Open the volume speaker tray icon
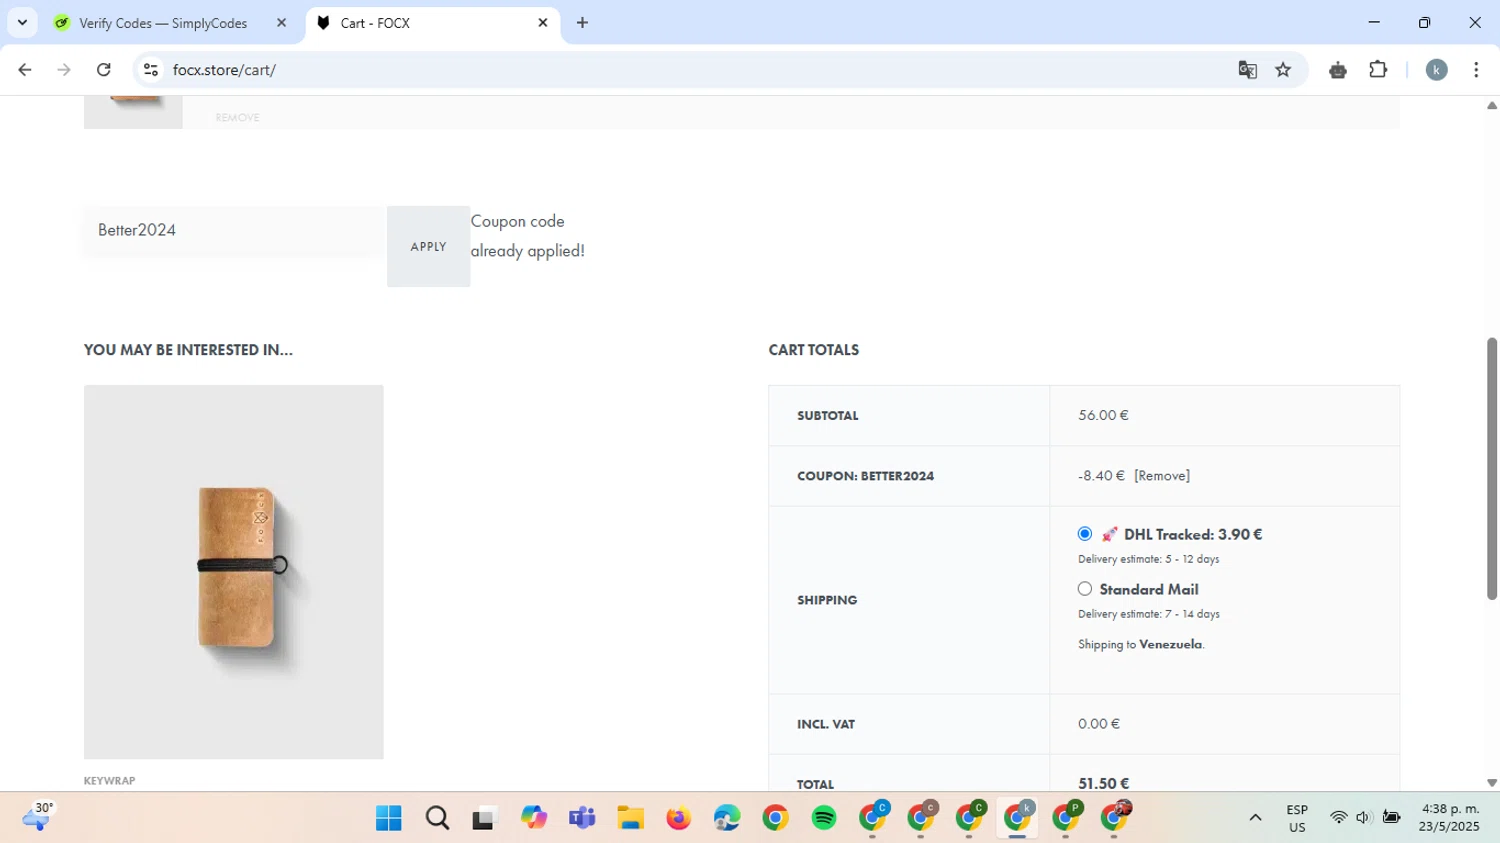1500x843 pixels. click(x=1363, y=818)
